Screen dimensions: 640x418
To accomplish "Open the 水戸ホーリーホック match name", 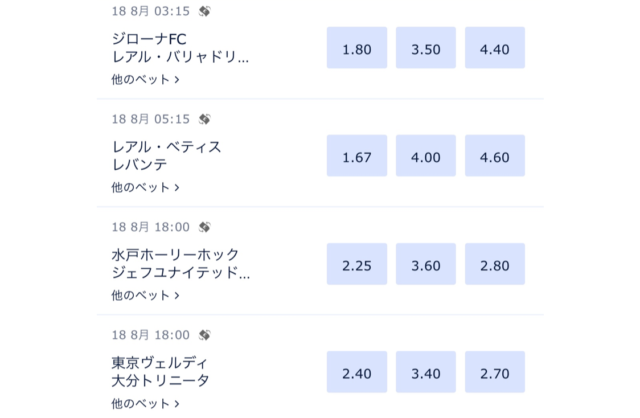I will click(x=180, y=264).
